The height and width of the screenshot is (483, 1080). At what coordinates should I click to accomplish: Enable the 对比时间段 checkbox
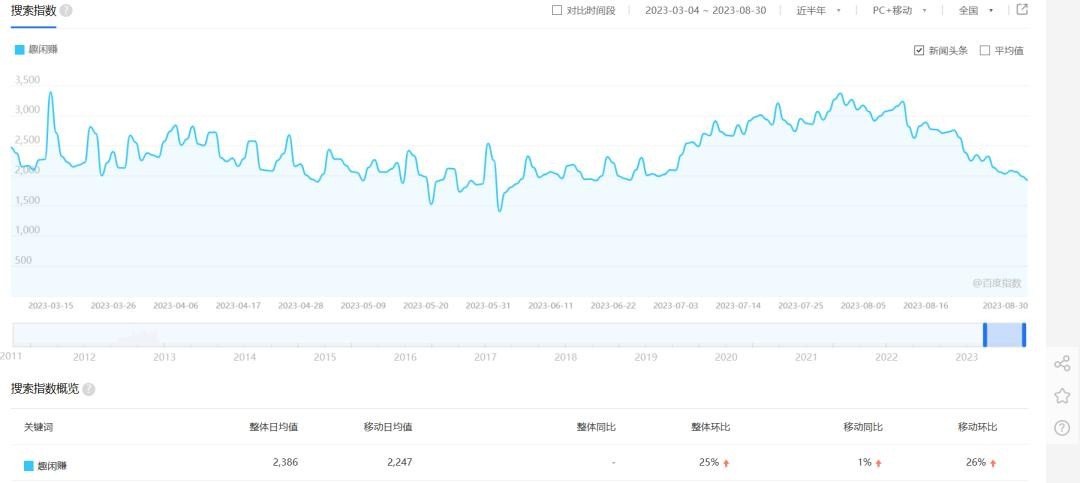pos(557,11)
